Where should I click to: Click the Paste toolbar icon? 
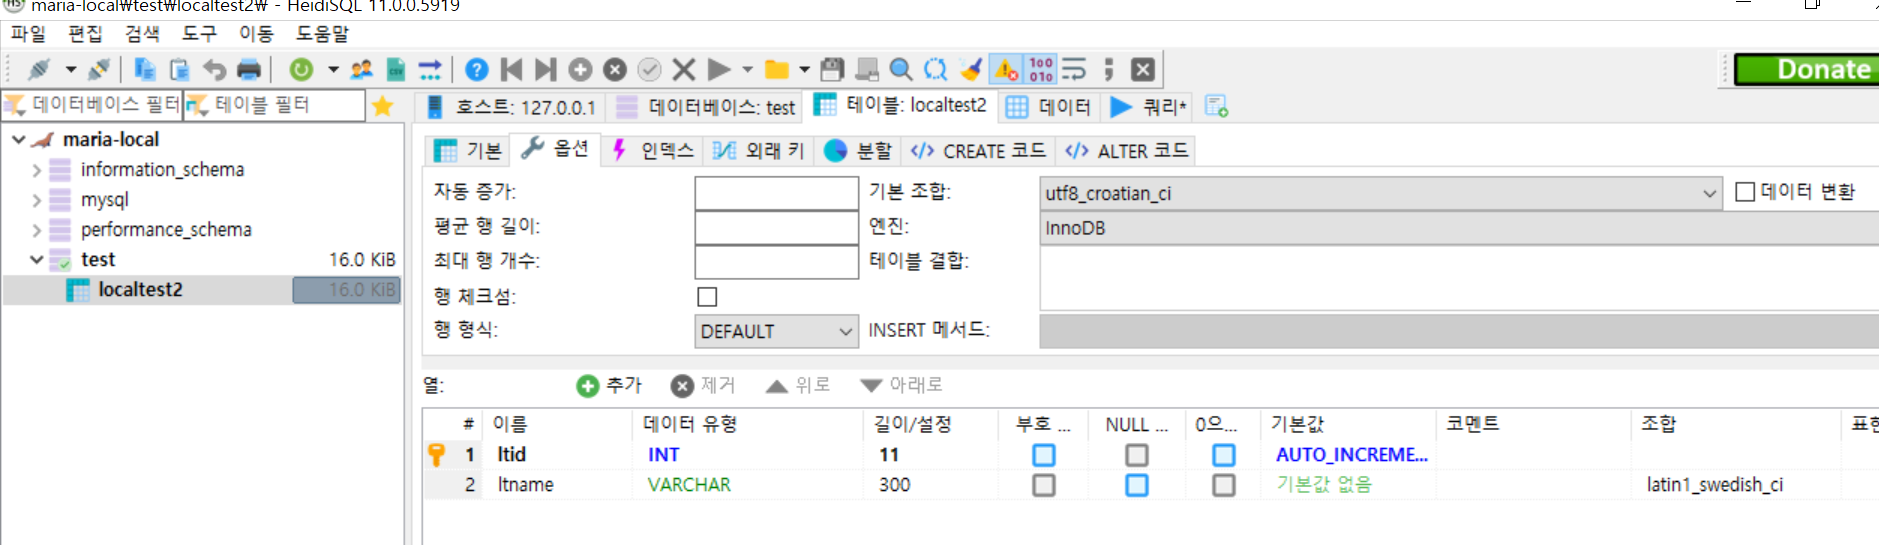pyautogui.click(x=180, y=70)
